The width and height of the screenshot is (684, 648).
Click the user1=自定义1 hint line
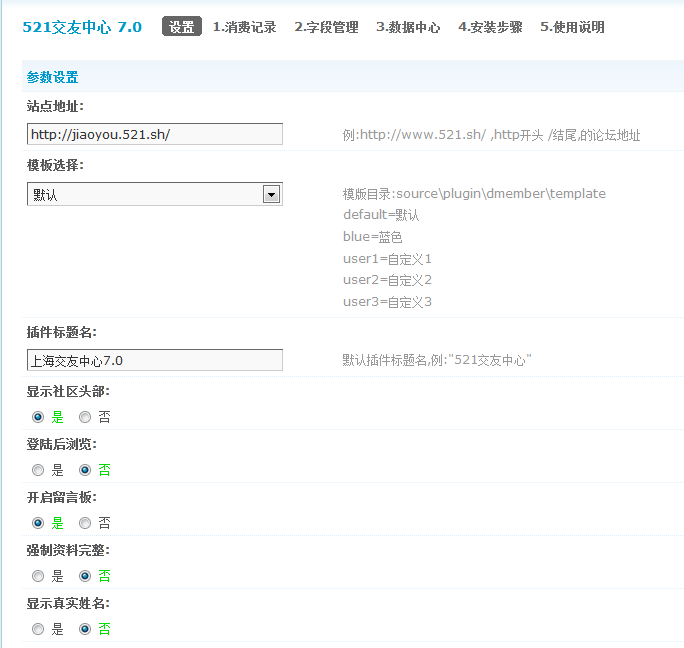[387, 259]
